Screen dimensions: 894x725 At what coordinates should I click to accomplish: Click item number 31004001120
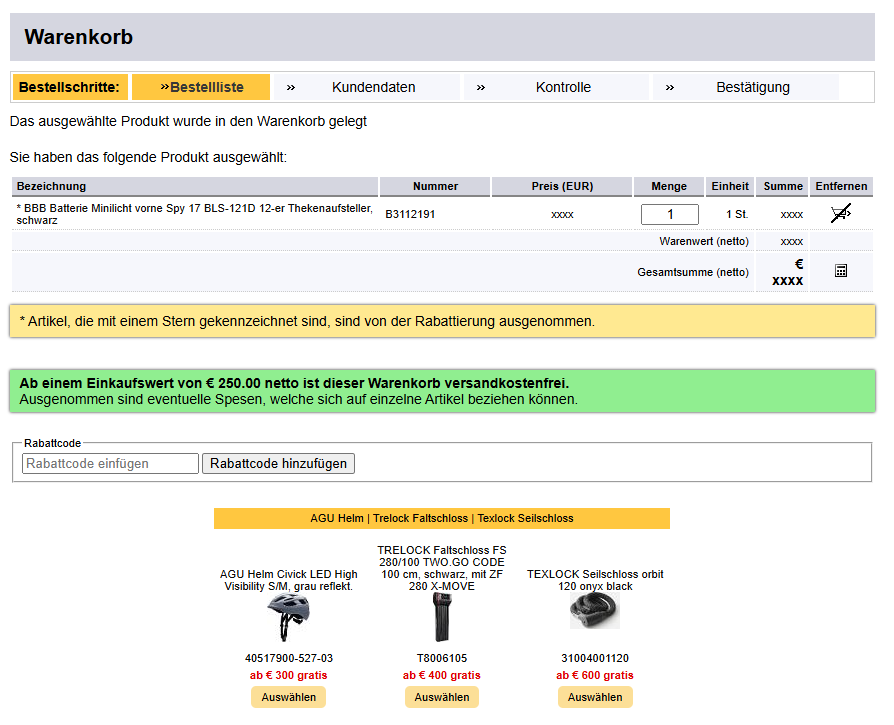click(595, 658)
